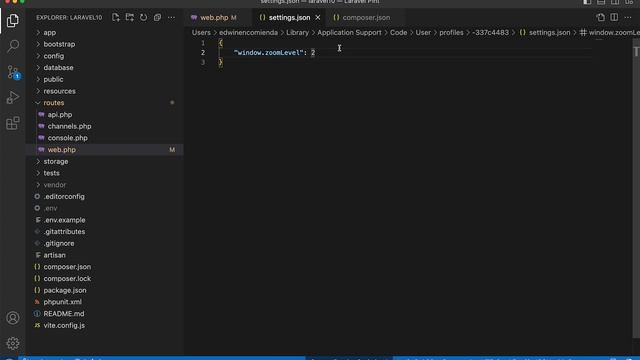Switch to the composer.json tab
Screen dimensions: 640x360
click(362, 18)
